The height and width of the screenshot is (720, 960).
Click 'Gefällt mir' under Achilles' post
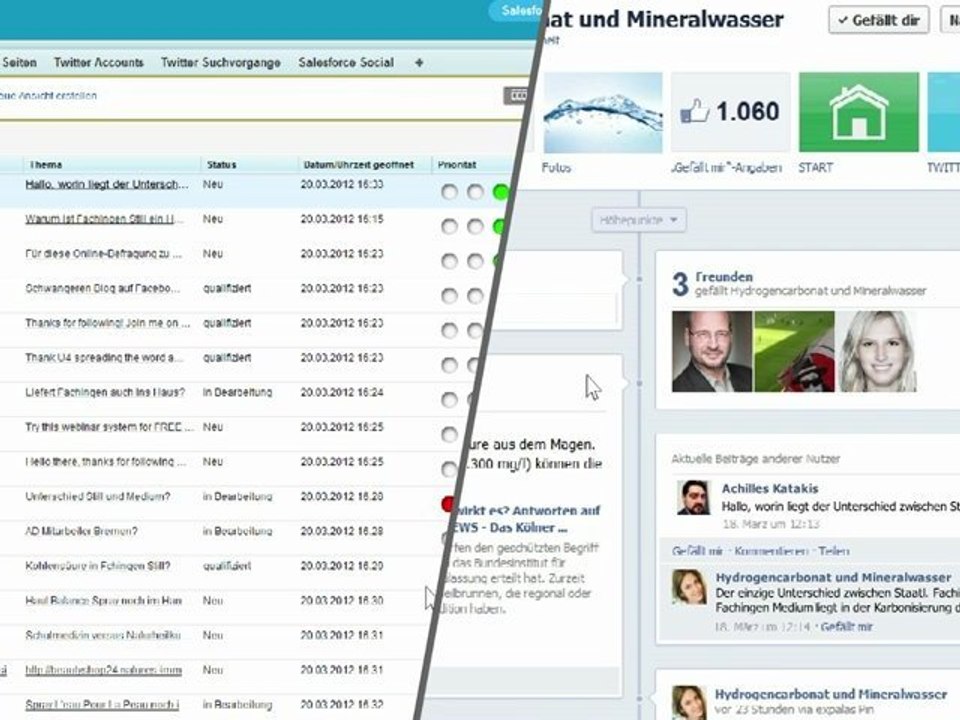(x=697, y=551)
